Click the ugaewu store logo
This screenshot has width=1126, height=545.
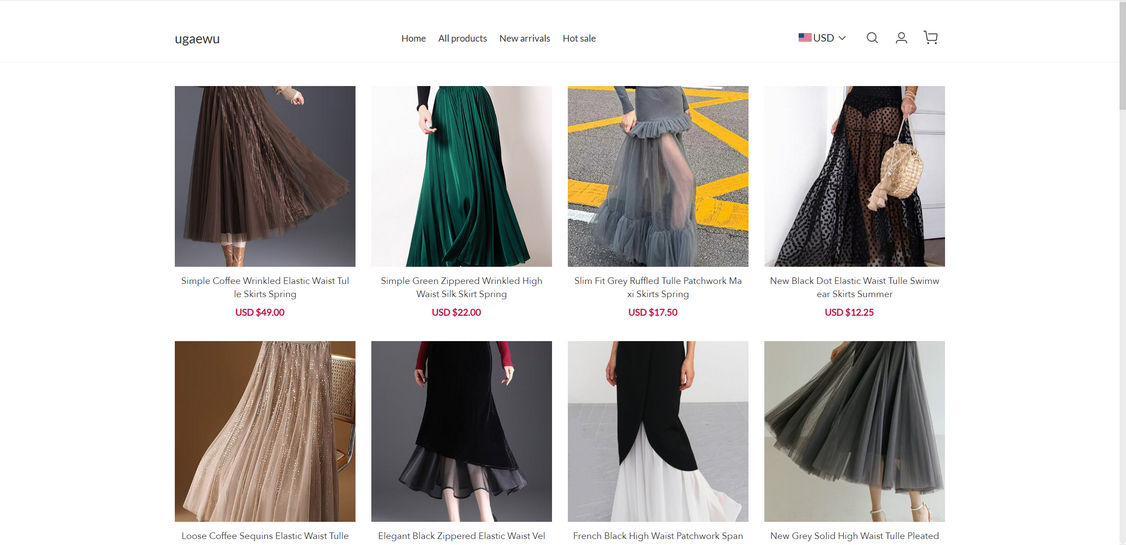coord(197,39)
